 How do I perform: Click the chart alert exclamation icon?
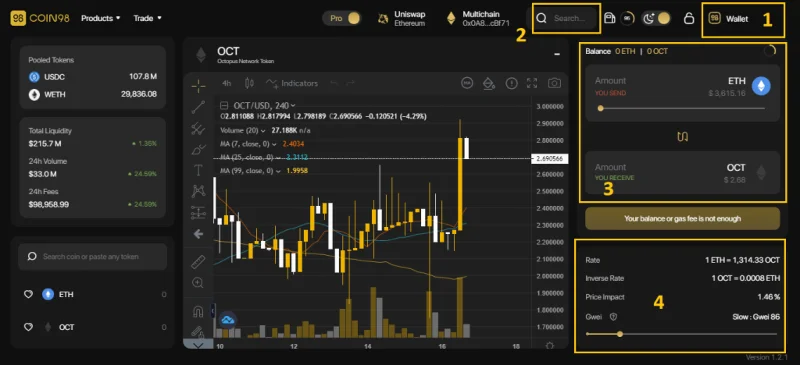click(x=511, y=83)
